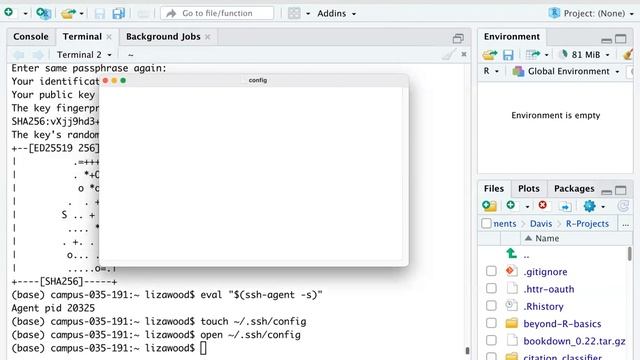The width and height of the screenshot is (640, 360).
Task: Switch to the Packages tab
Action: (x=574, y=189)
